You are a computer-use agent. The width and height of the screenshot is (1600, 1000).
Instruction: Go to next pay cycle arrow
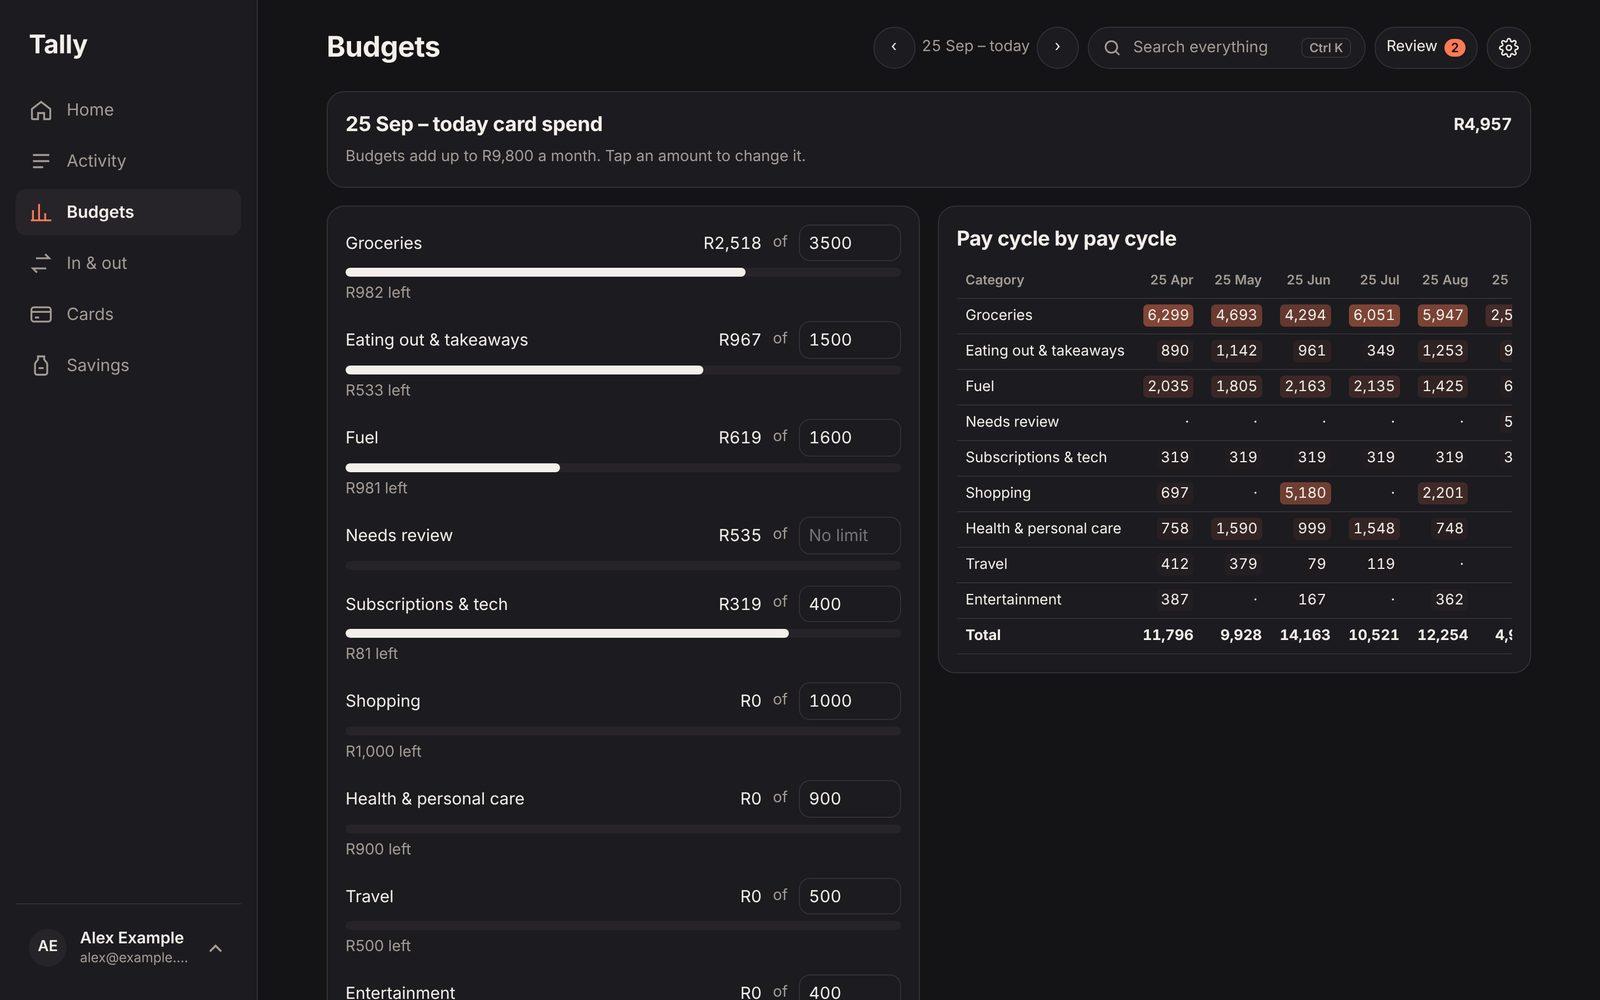point(1057,48)
